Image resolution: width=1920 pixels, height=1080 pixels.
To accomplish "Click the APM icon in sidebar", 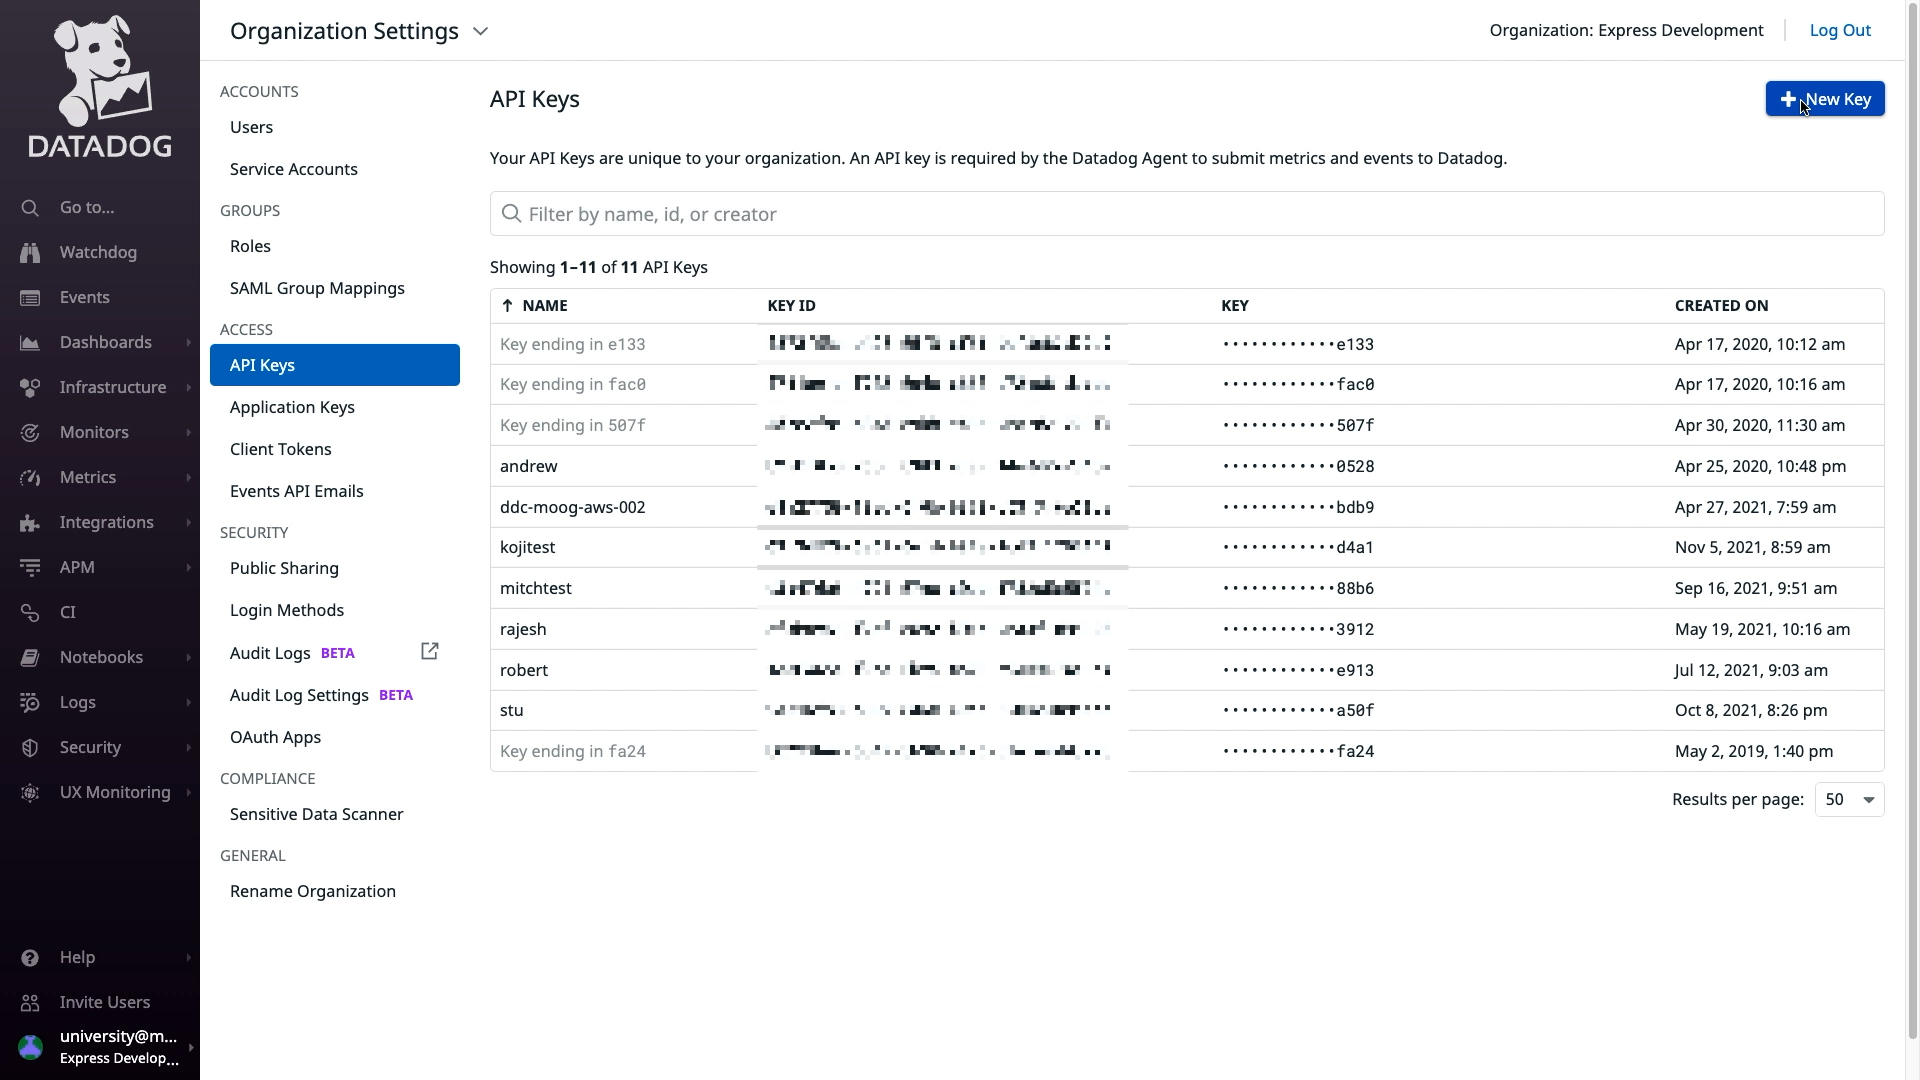I will (30, 568).
